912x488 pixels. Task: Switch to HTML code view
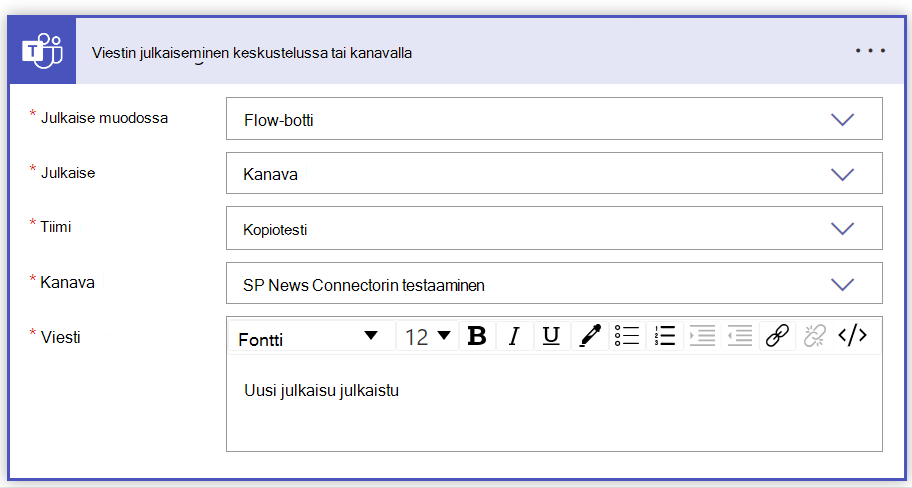(x=853, y=336)
